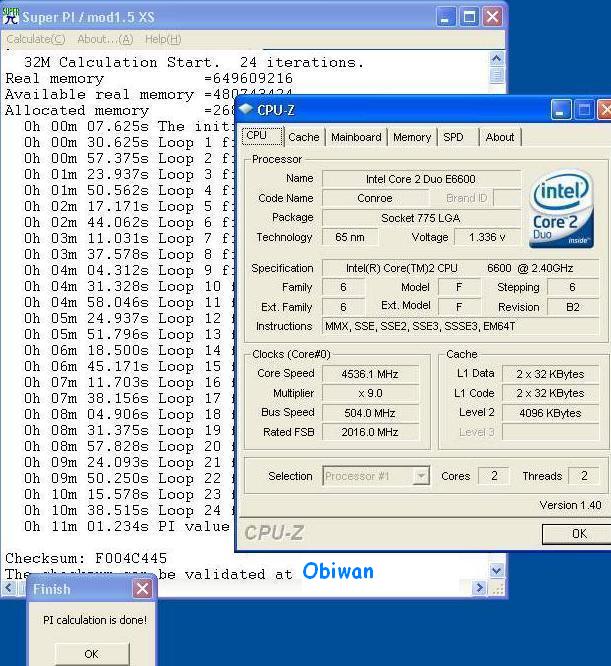Click Super PI horizontal scroll left arrow
This screenshot has height=666, width=611.
(9, 588)
